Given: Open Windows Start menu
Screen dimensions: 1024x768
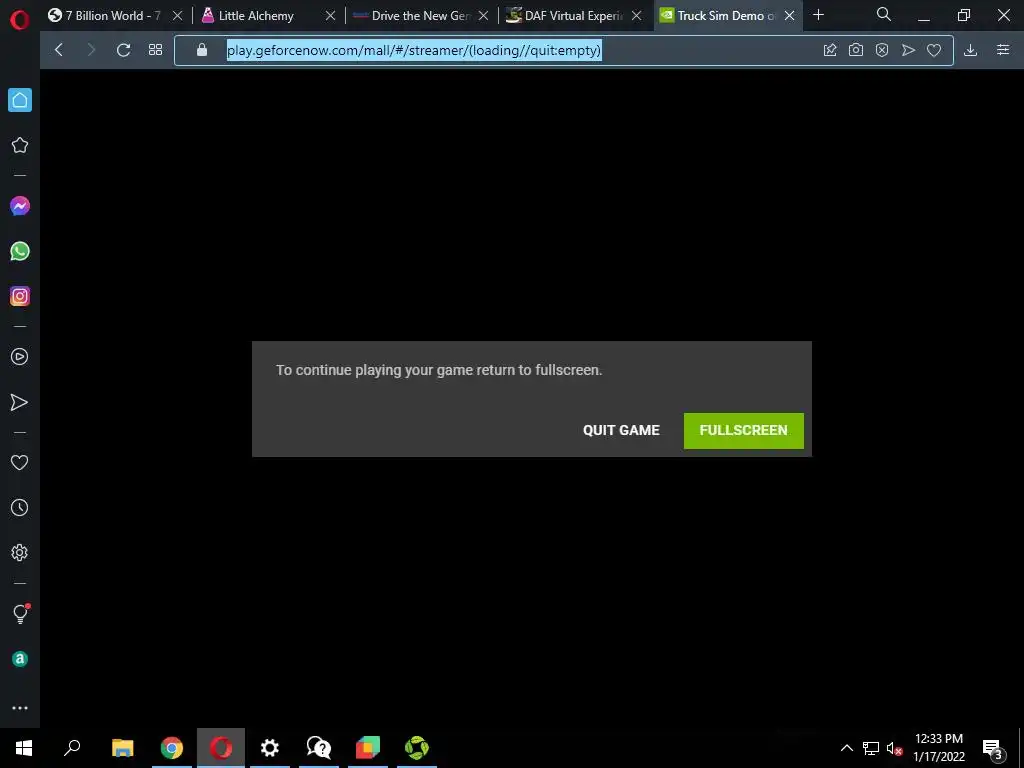Looking at the screenshot, I should (24, 748).
